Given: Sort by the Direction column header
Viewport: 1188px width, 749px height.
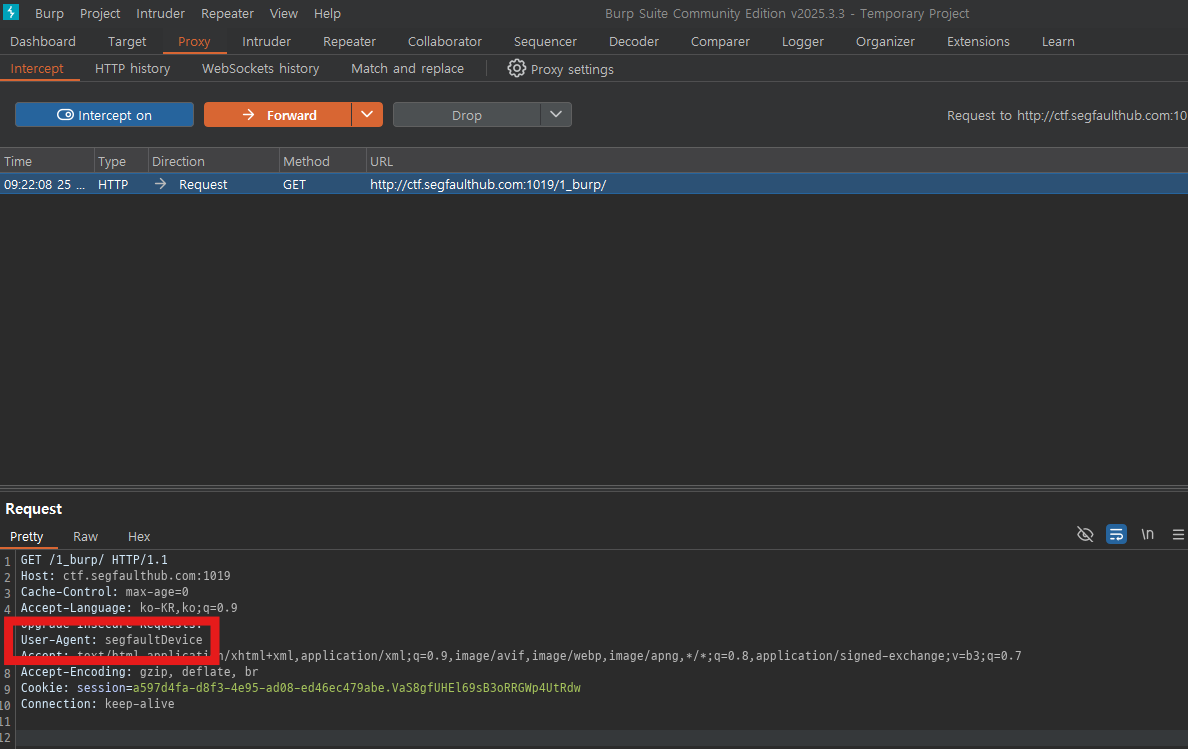Looking at the screenshot, I should tap(214, 161).
